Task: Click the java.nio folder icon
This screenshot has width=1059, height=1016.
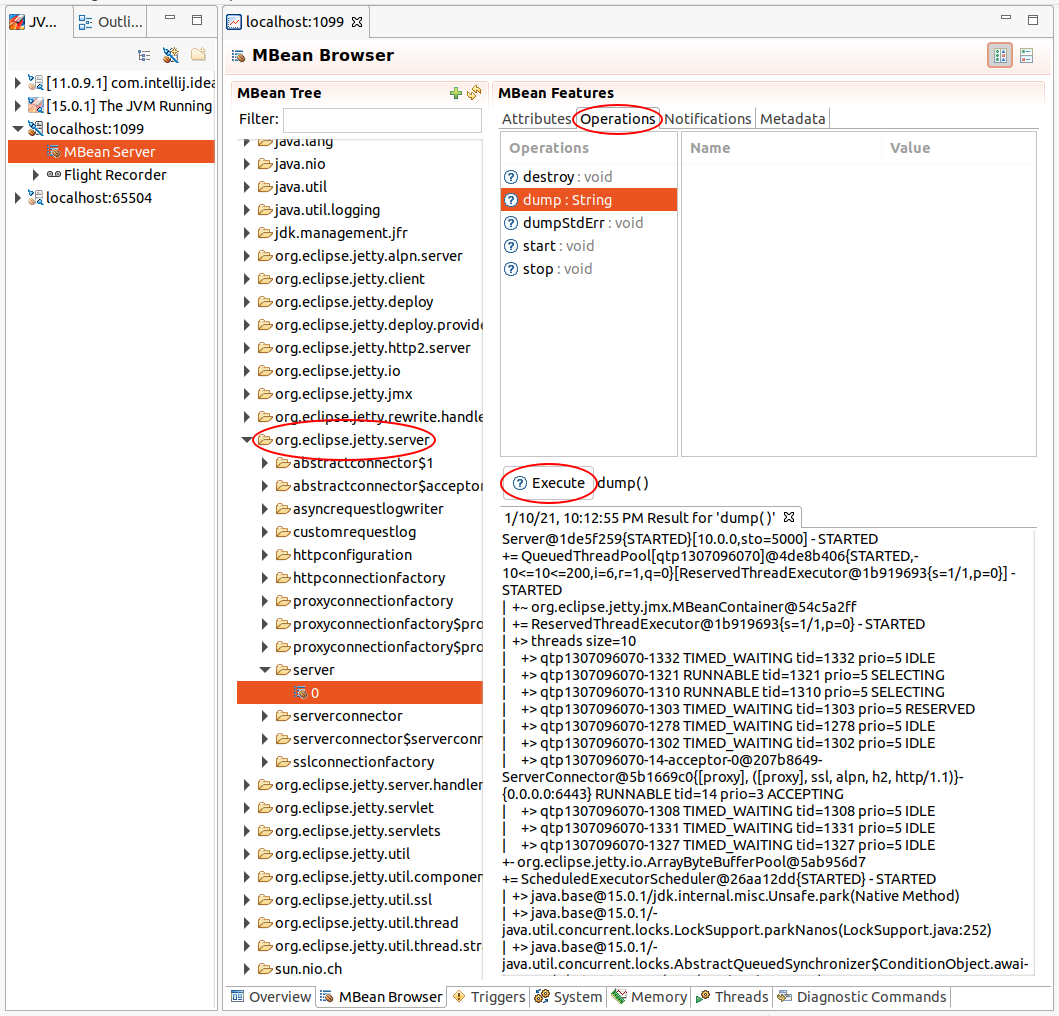Action: 265,163
